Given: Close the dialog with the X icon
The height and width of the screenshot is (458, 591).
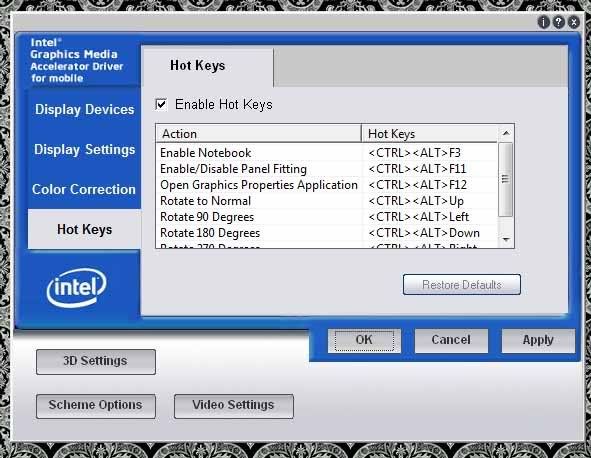Looking at the screenshot, I should coord(574,23).
